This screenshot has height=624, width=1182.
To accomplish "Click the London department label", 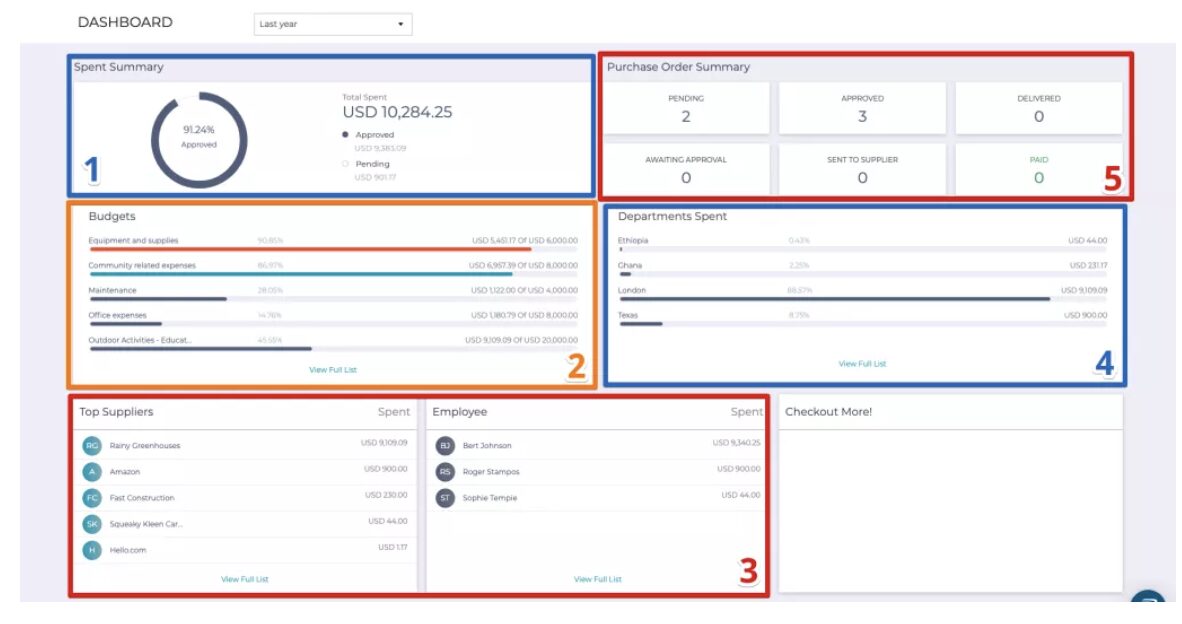I will (632, 290).
